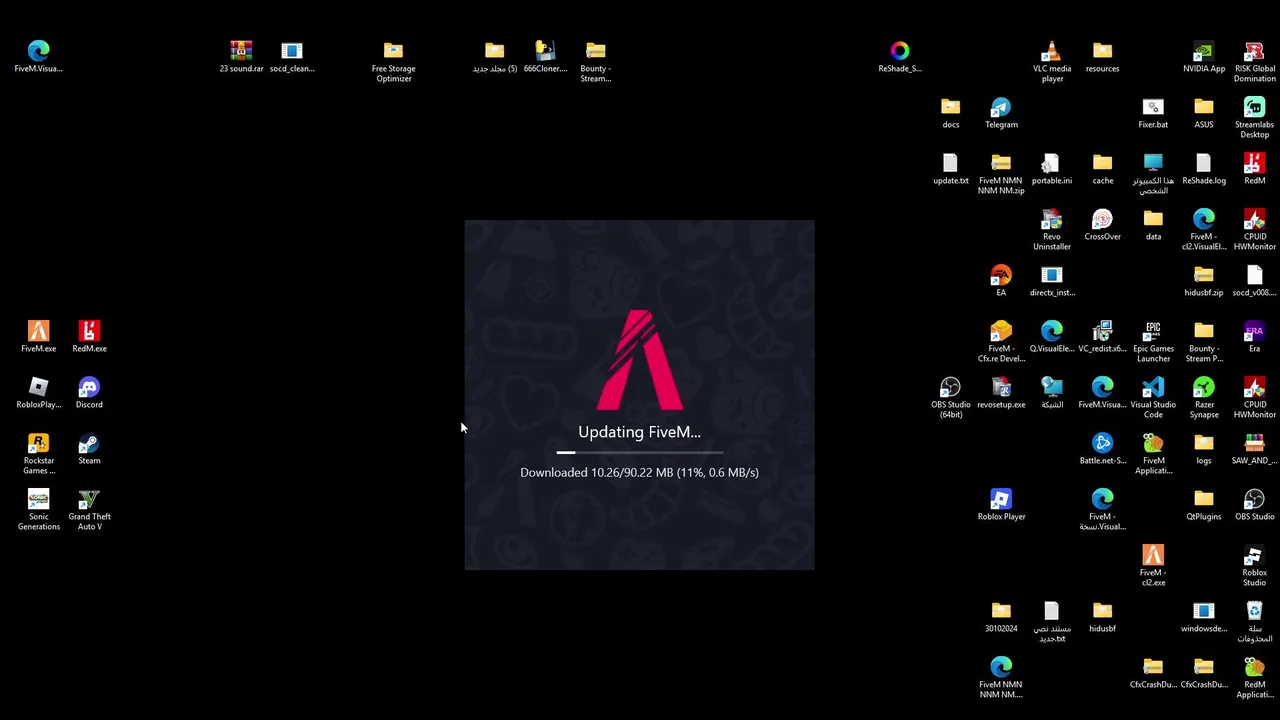
Task: Launch the Rockstar Games launcher icon
Action: (38, 453)
